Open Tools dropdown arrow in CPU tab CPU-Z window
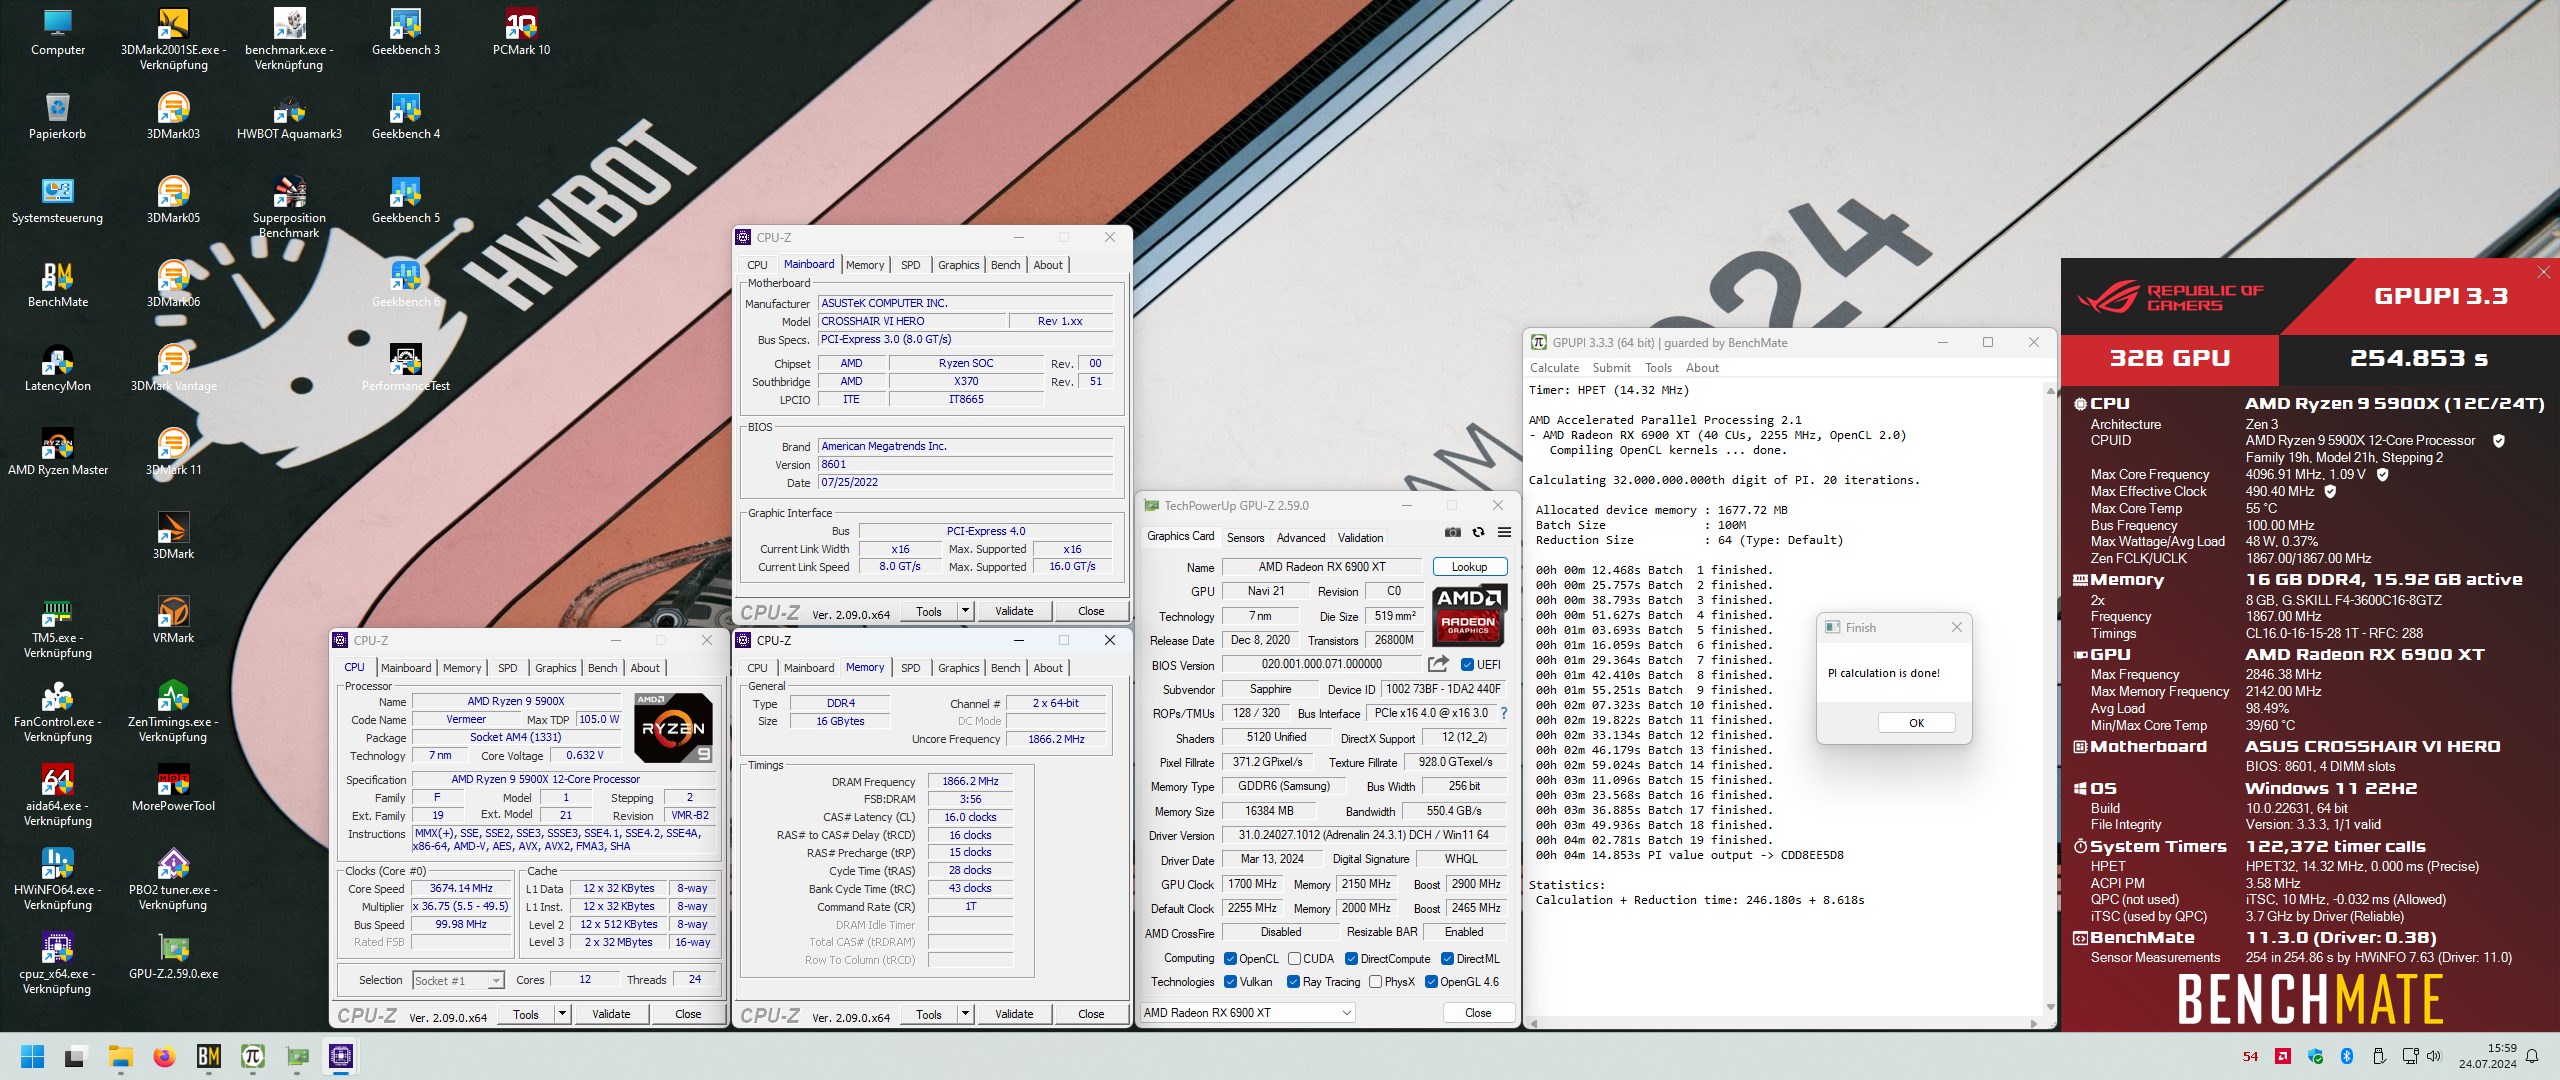The height and width of the screenshot is (1080, 2560). (x=562, y=1014)
